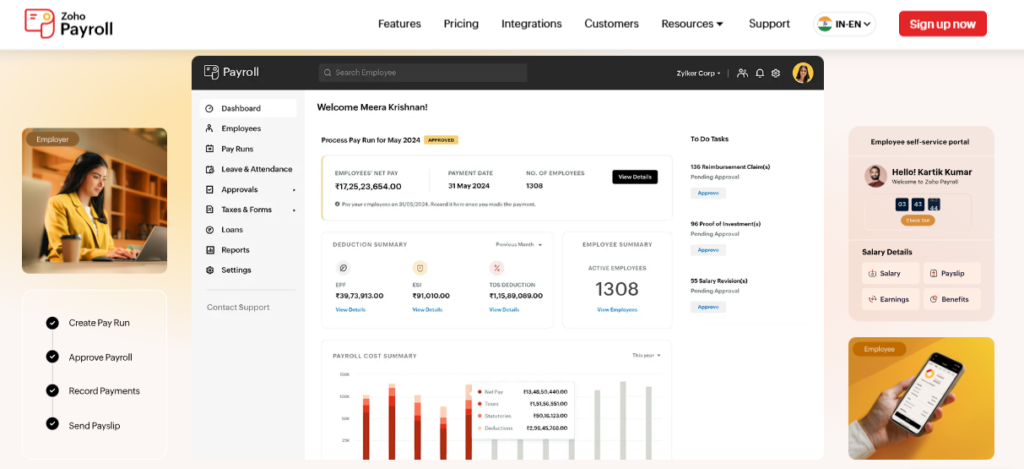Viewport: 1024px width, 469px height.
Task: Click the users icon in top bar
Action: 743,73
